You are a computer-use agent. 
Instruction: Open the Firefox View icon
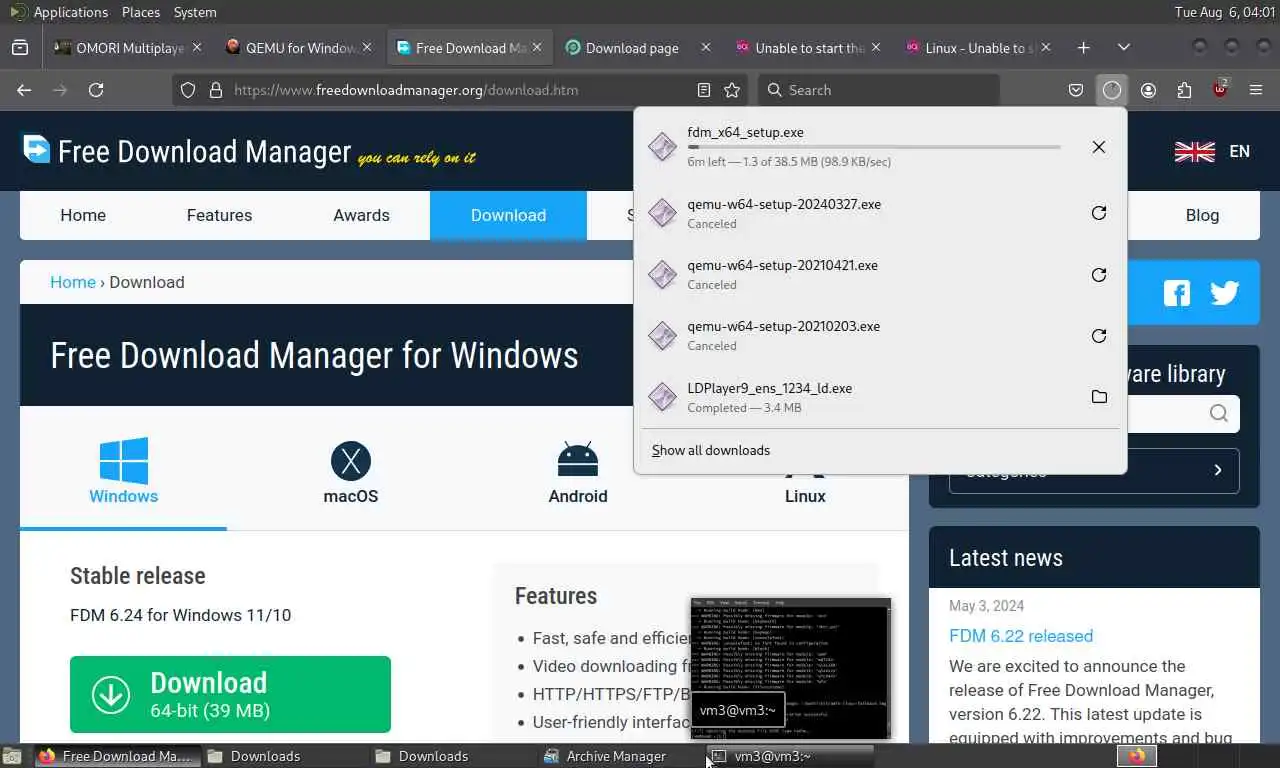tap(19, 47)
